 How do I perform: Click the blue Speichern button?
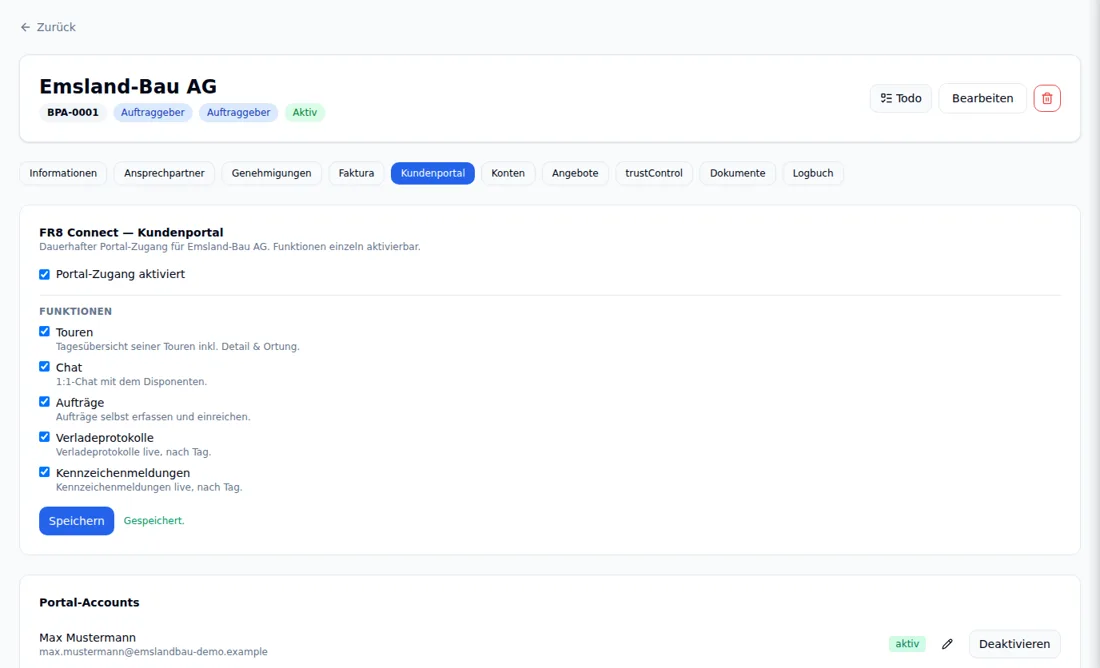click(76, 521)
